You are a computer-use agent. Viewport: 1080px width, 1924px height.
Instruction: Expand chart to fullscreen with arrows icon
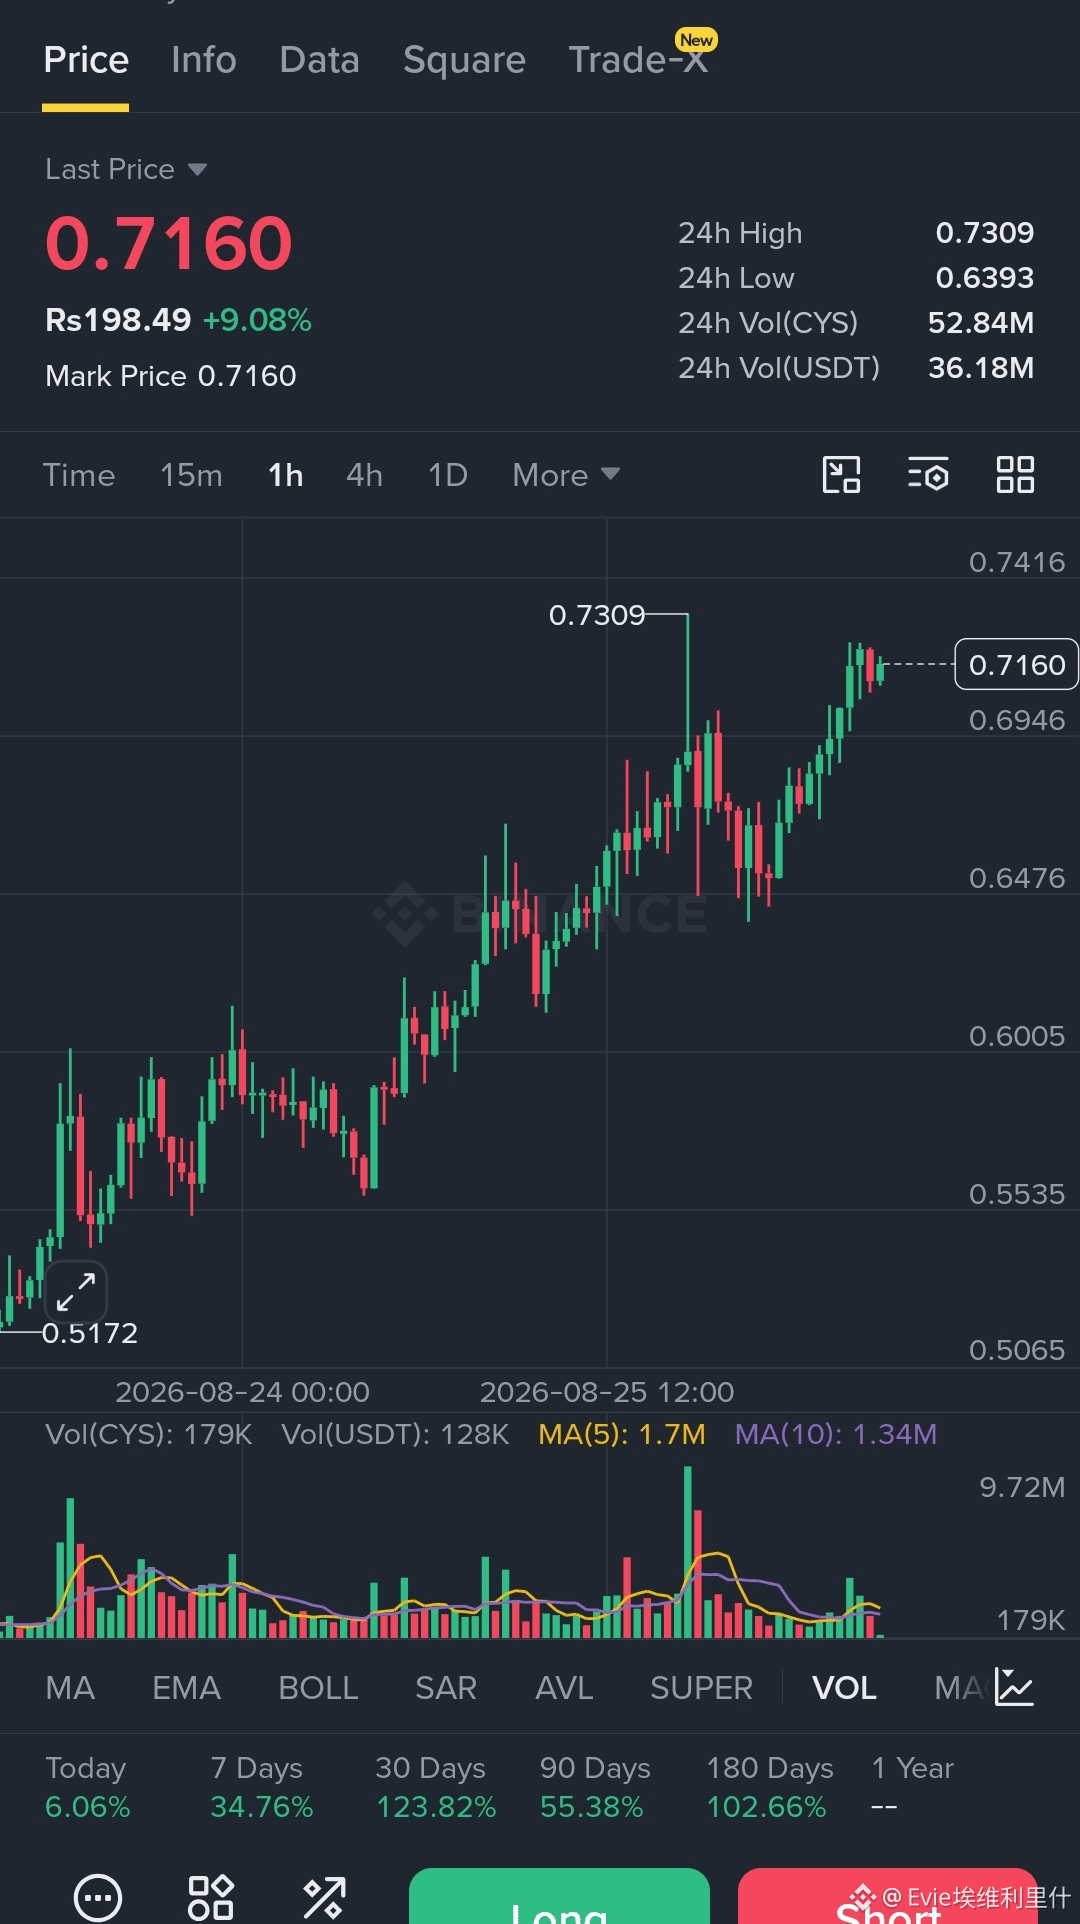point(76,1291)
